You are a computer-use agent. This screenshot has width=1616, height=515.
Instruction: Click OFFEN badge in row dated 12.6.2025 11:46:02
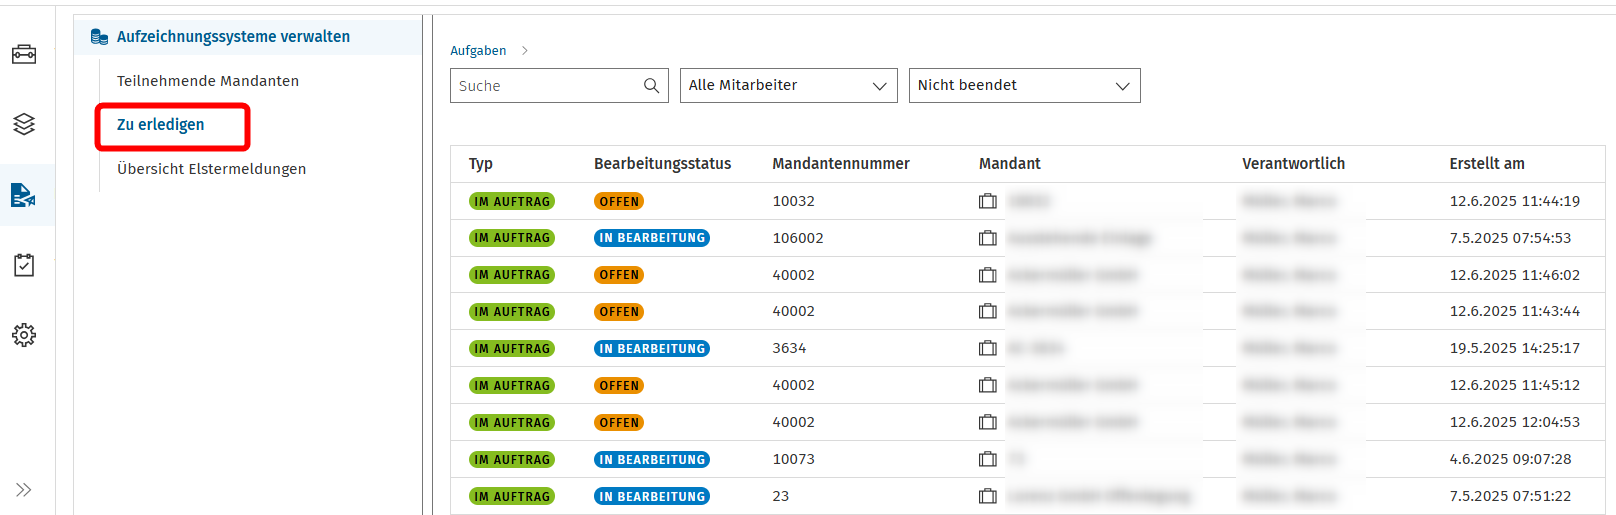click(x=619, y=275)
